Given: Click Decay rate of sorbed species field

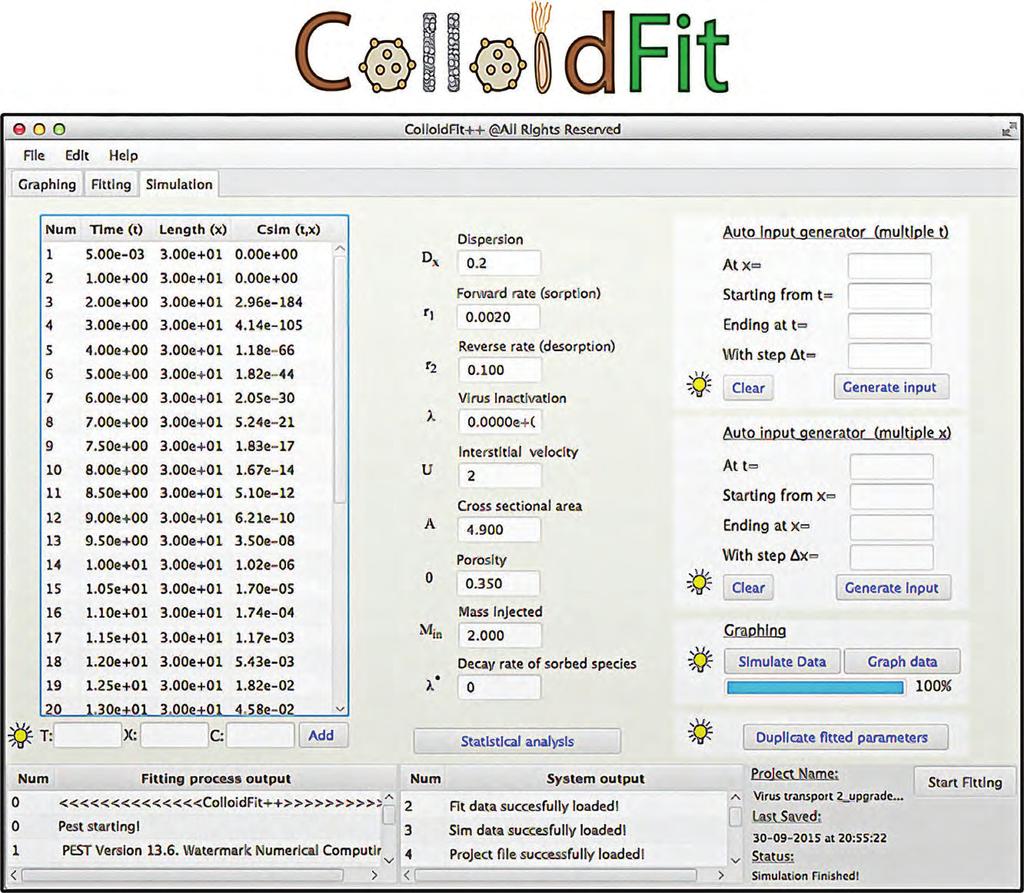Looking at the screenshot, I should 499,687.
